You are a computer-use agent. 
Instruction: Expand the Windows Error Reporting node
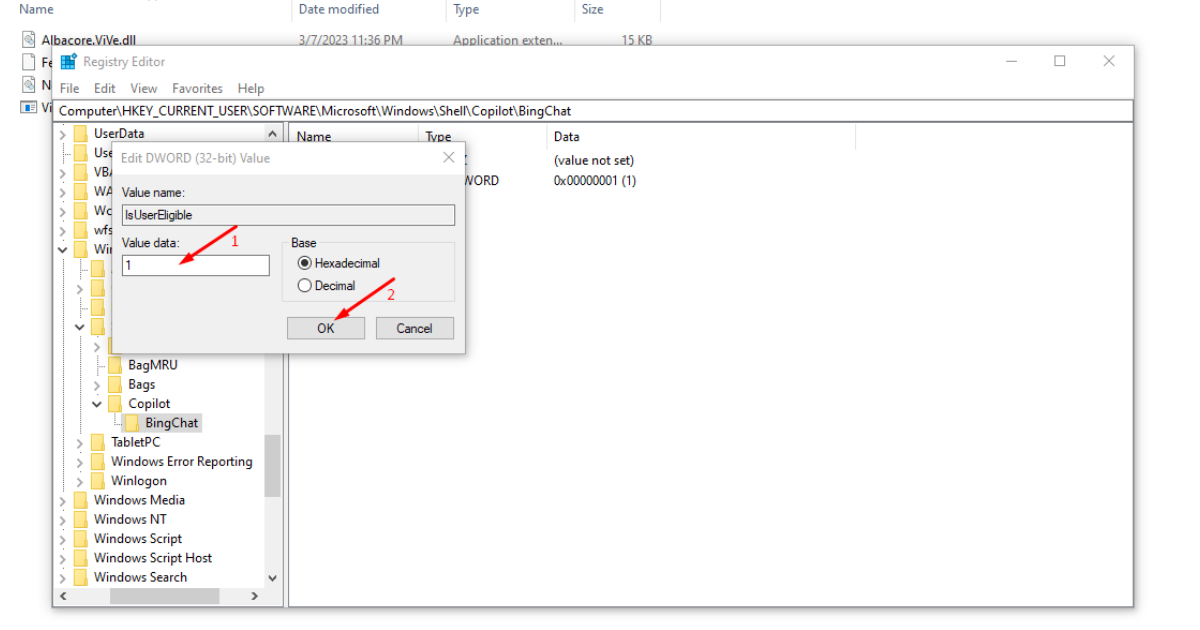click(80, 462)
